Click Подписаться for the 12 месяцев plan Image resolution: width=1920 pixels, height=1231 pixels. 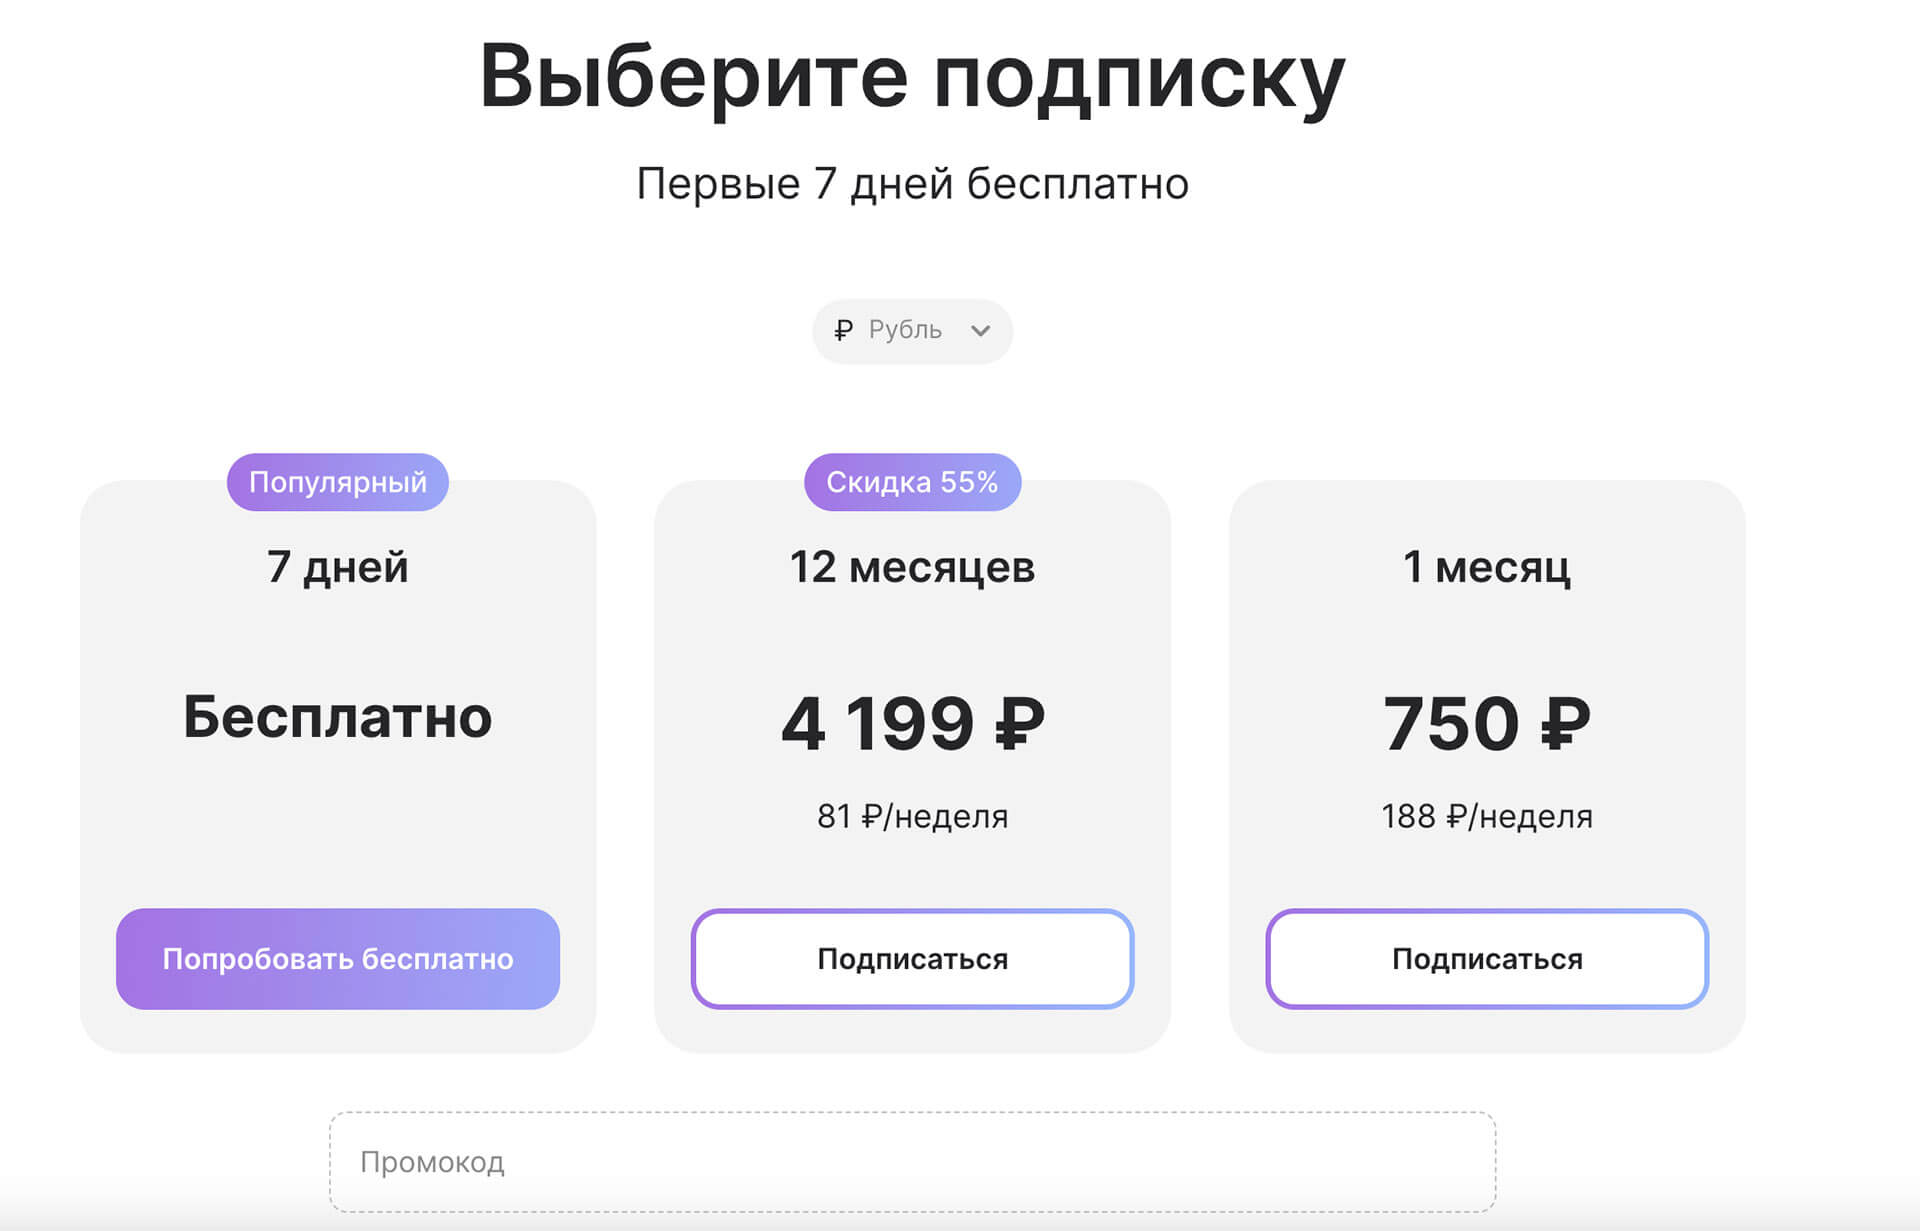(912, 958)
